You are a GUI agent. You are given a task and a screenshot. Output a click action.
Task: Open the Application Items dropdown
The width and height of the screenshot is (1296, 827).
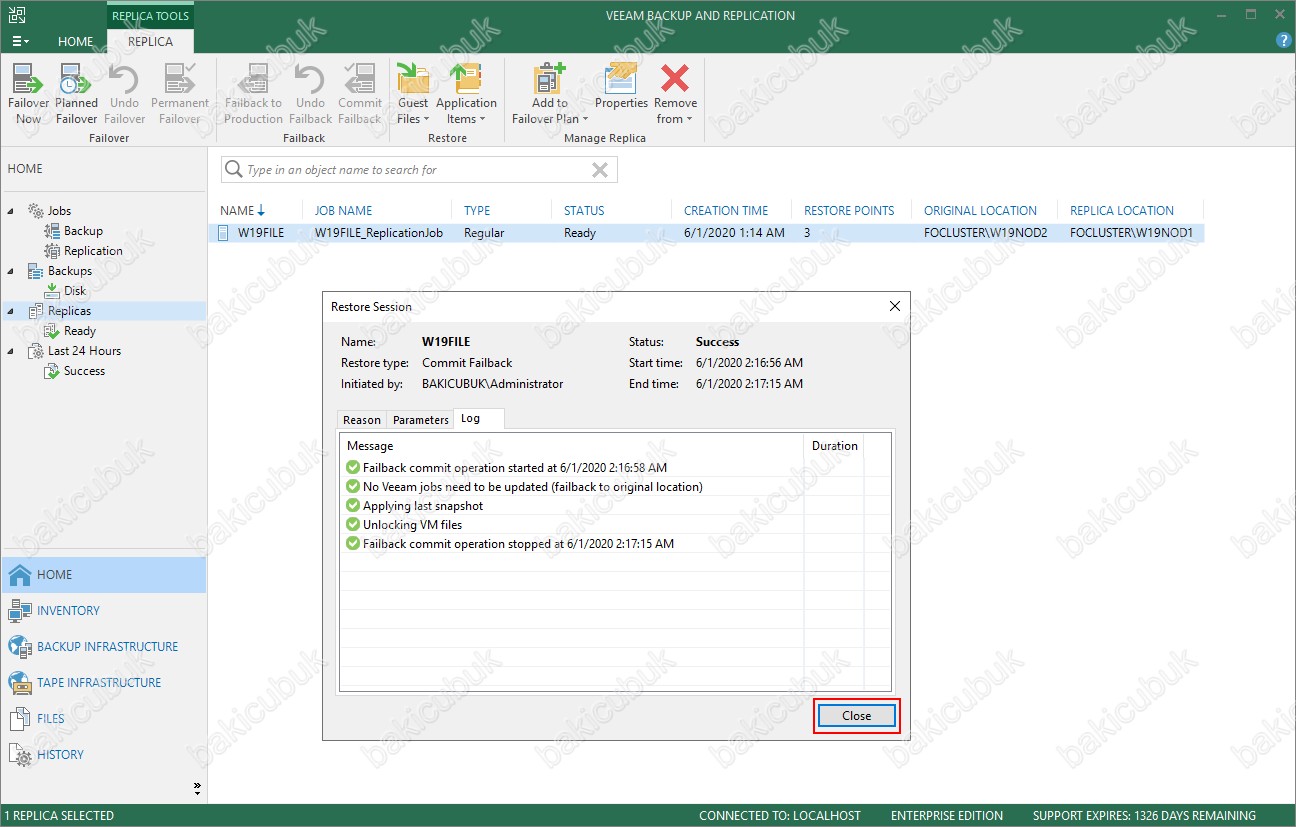coord(466,94)
